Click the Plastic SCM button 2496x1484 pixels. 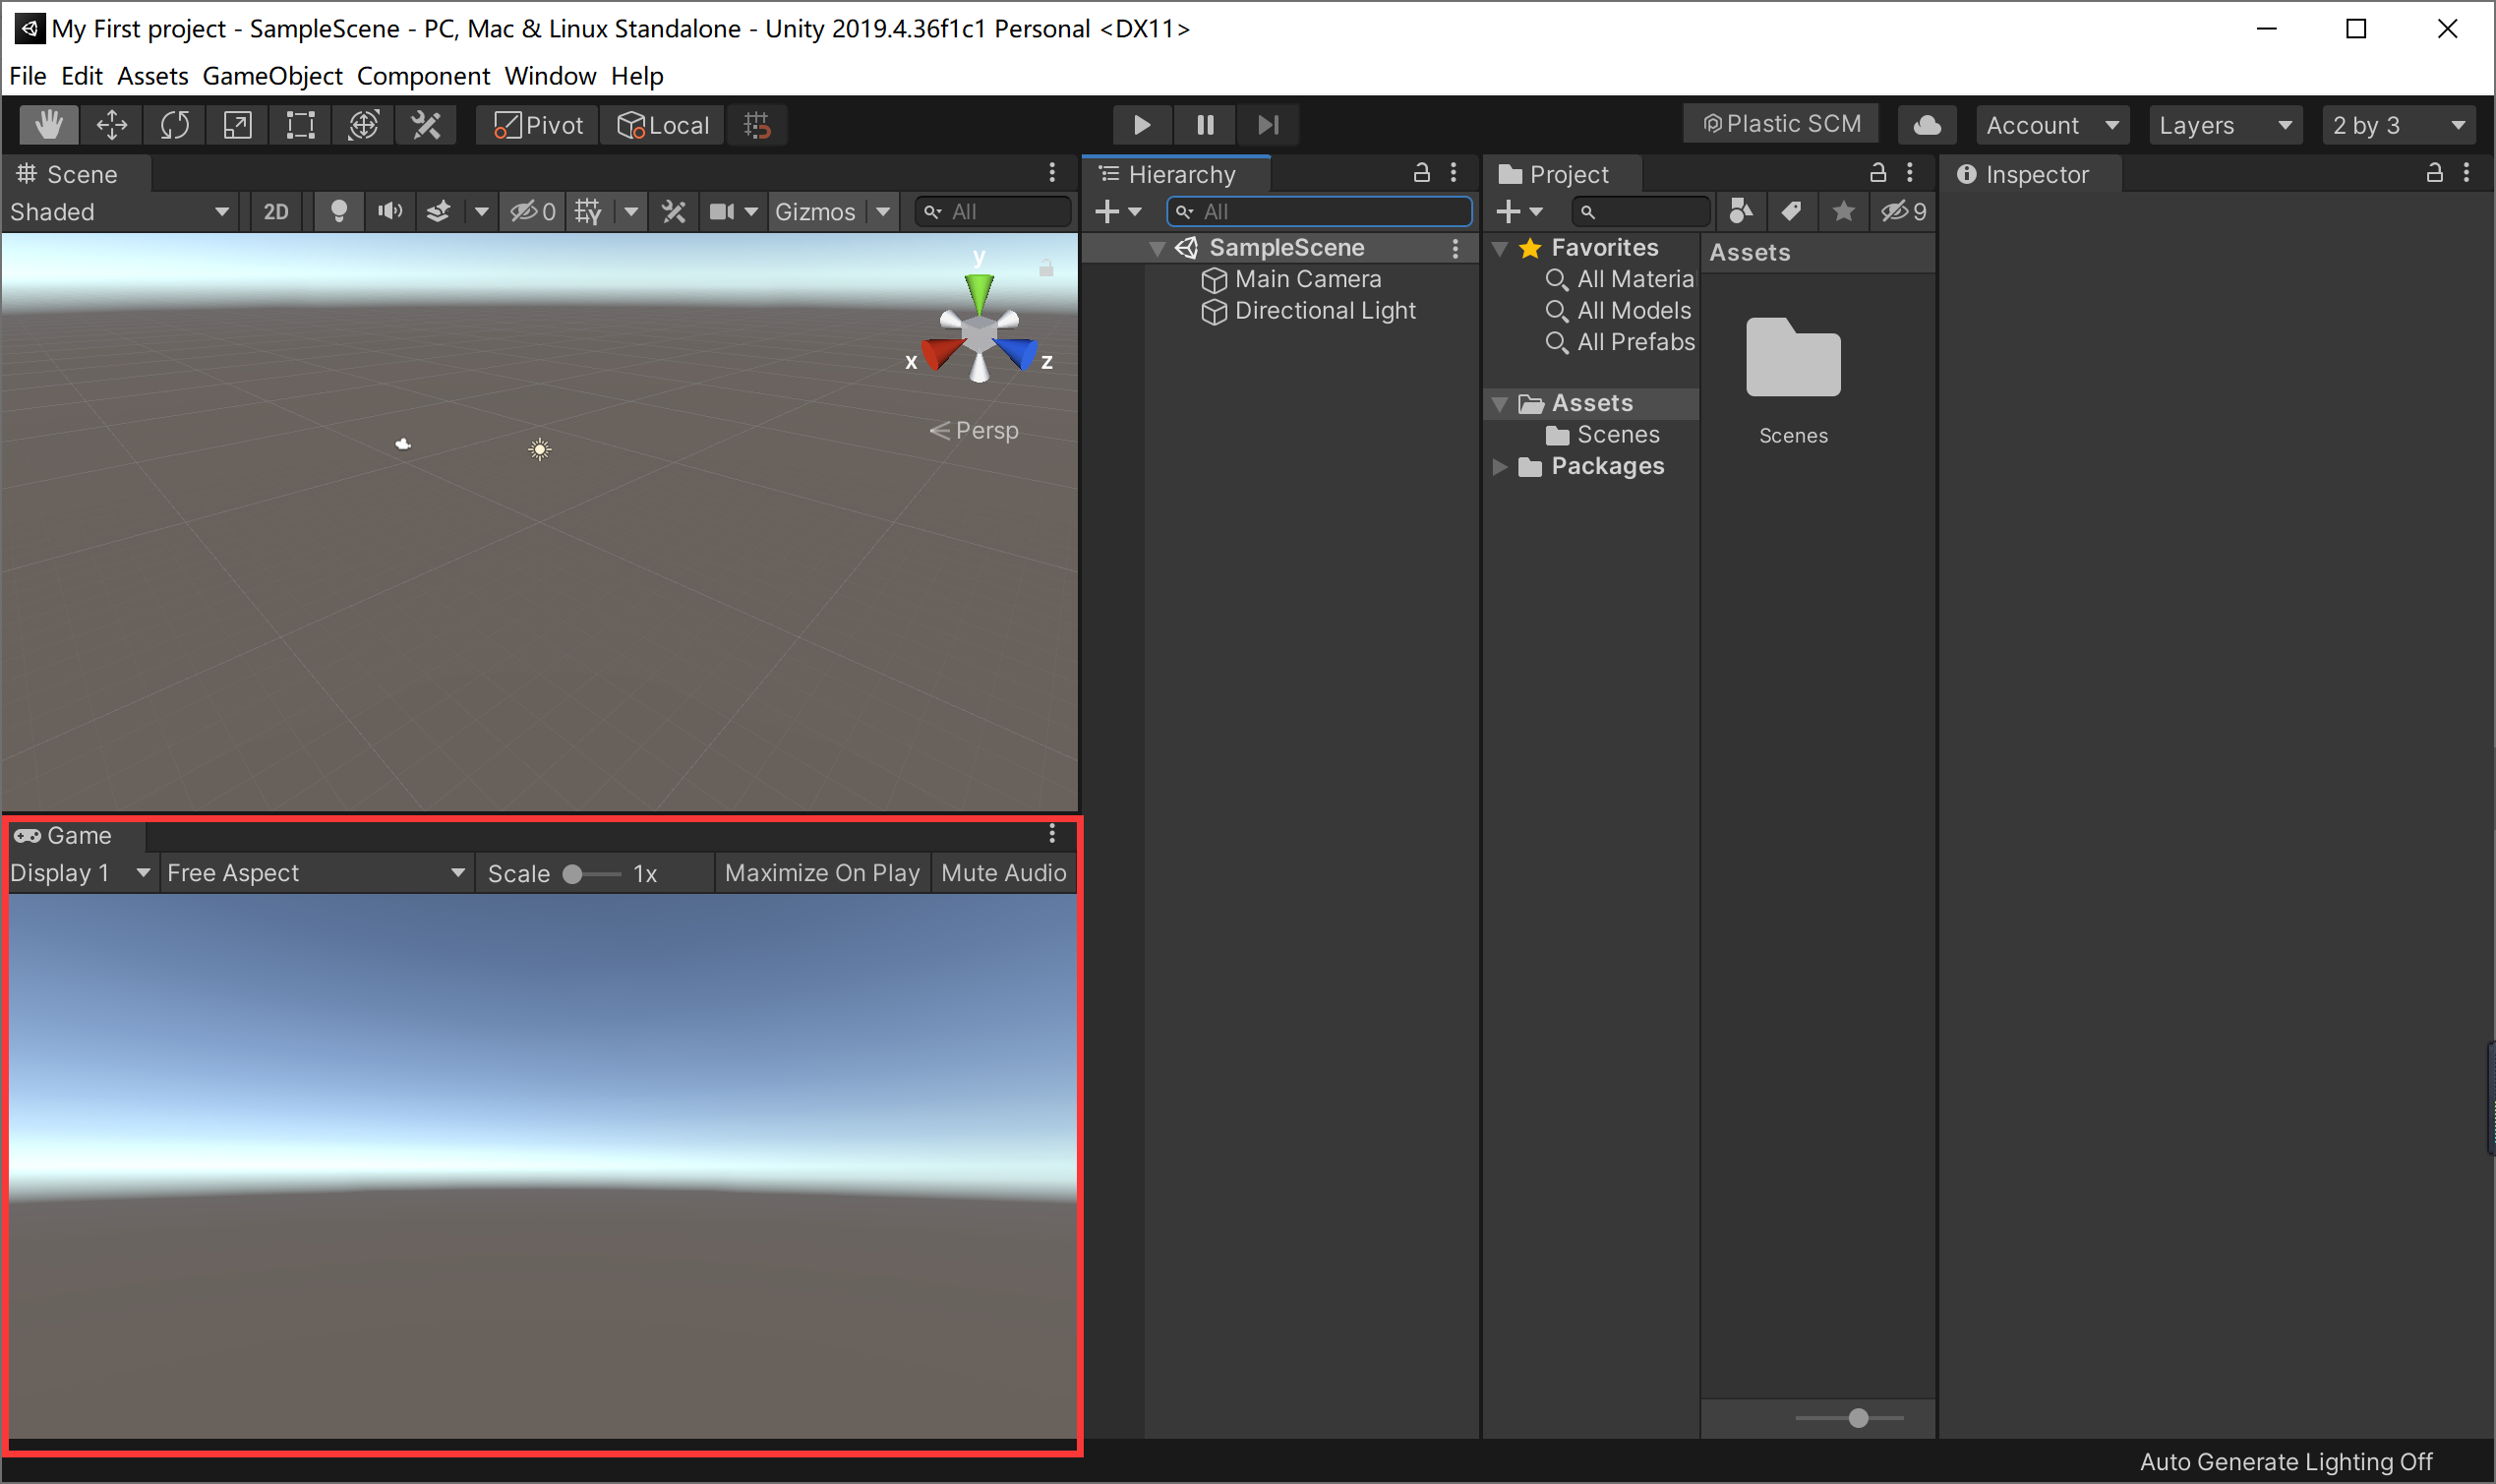pyautogui.click(x=1781, y=124)
